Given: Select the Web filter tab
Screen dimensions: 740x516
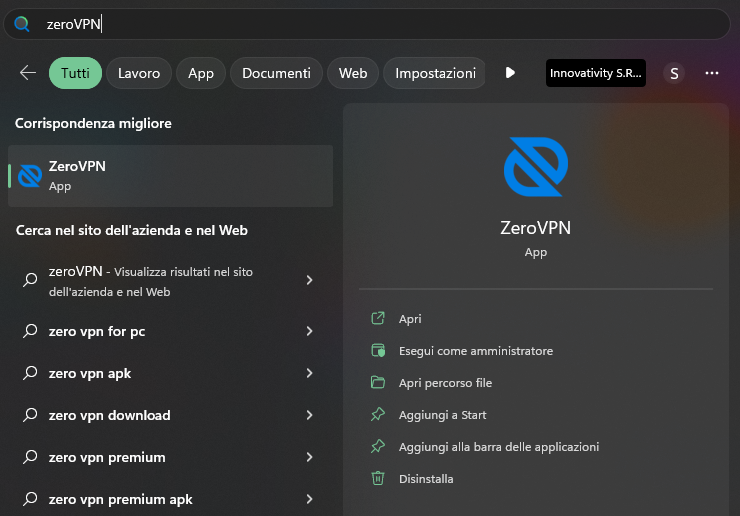Looking at the screenshot, I should pos(353,73).
